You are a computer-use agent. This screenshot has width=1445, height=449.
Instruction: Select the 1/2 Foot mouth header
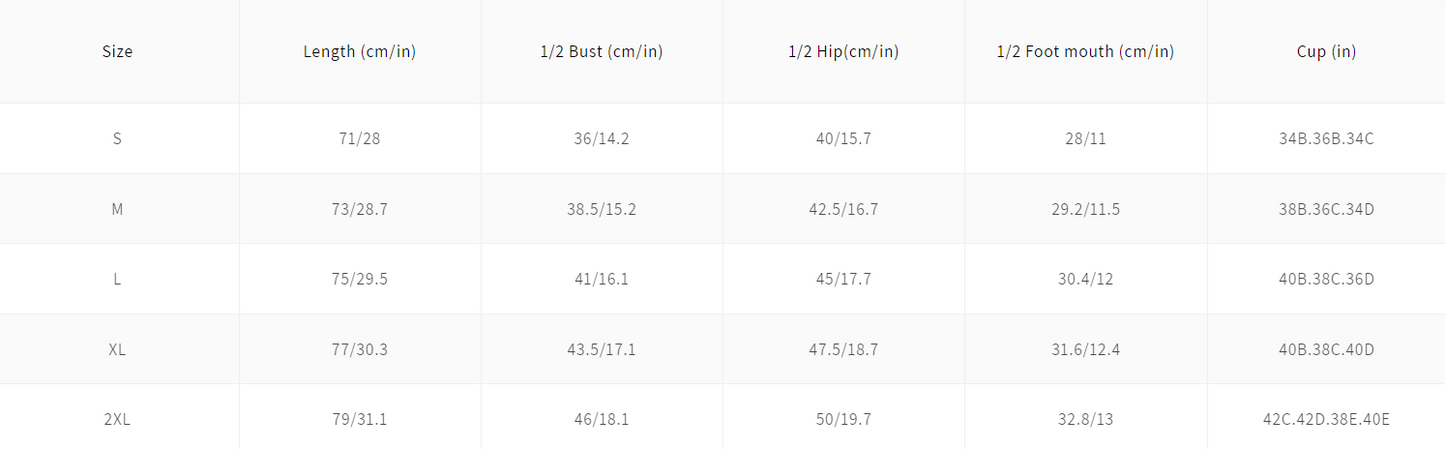click(1085, 52)
